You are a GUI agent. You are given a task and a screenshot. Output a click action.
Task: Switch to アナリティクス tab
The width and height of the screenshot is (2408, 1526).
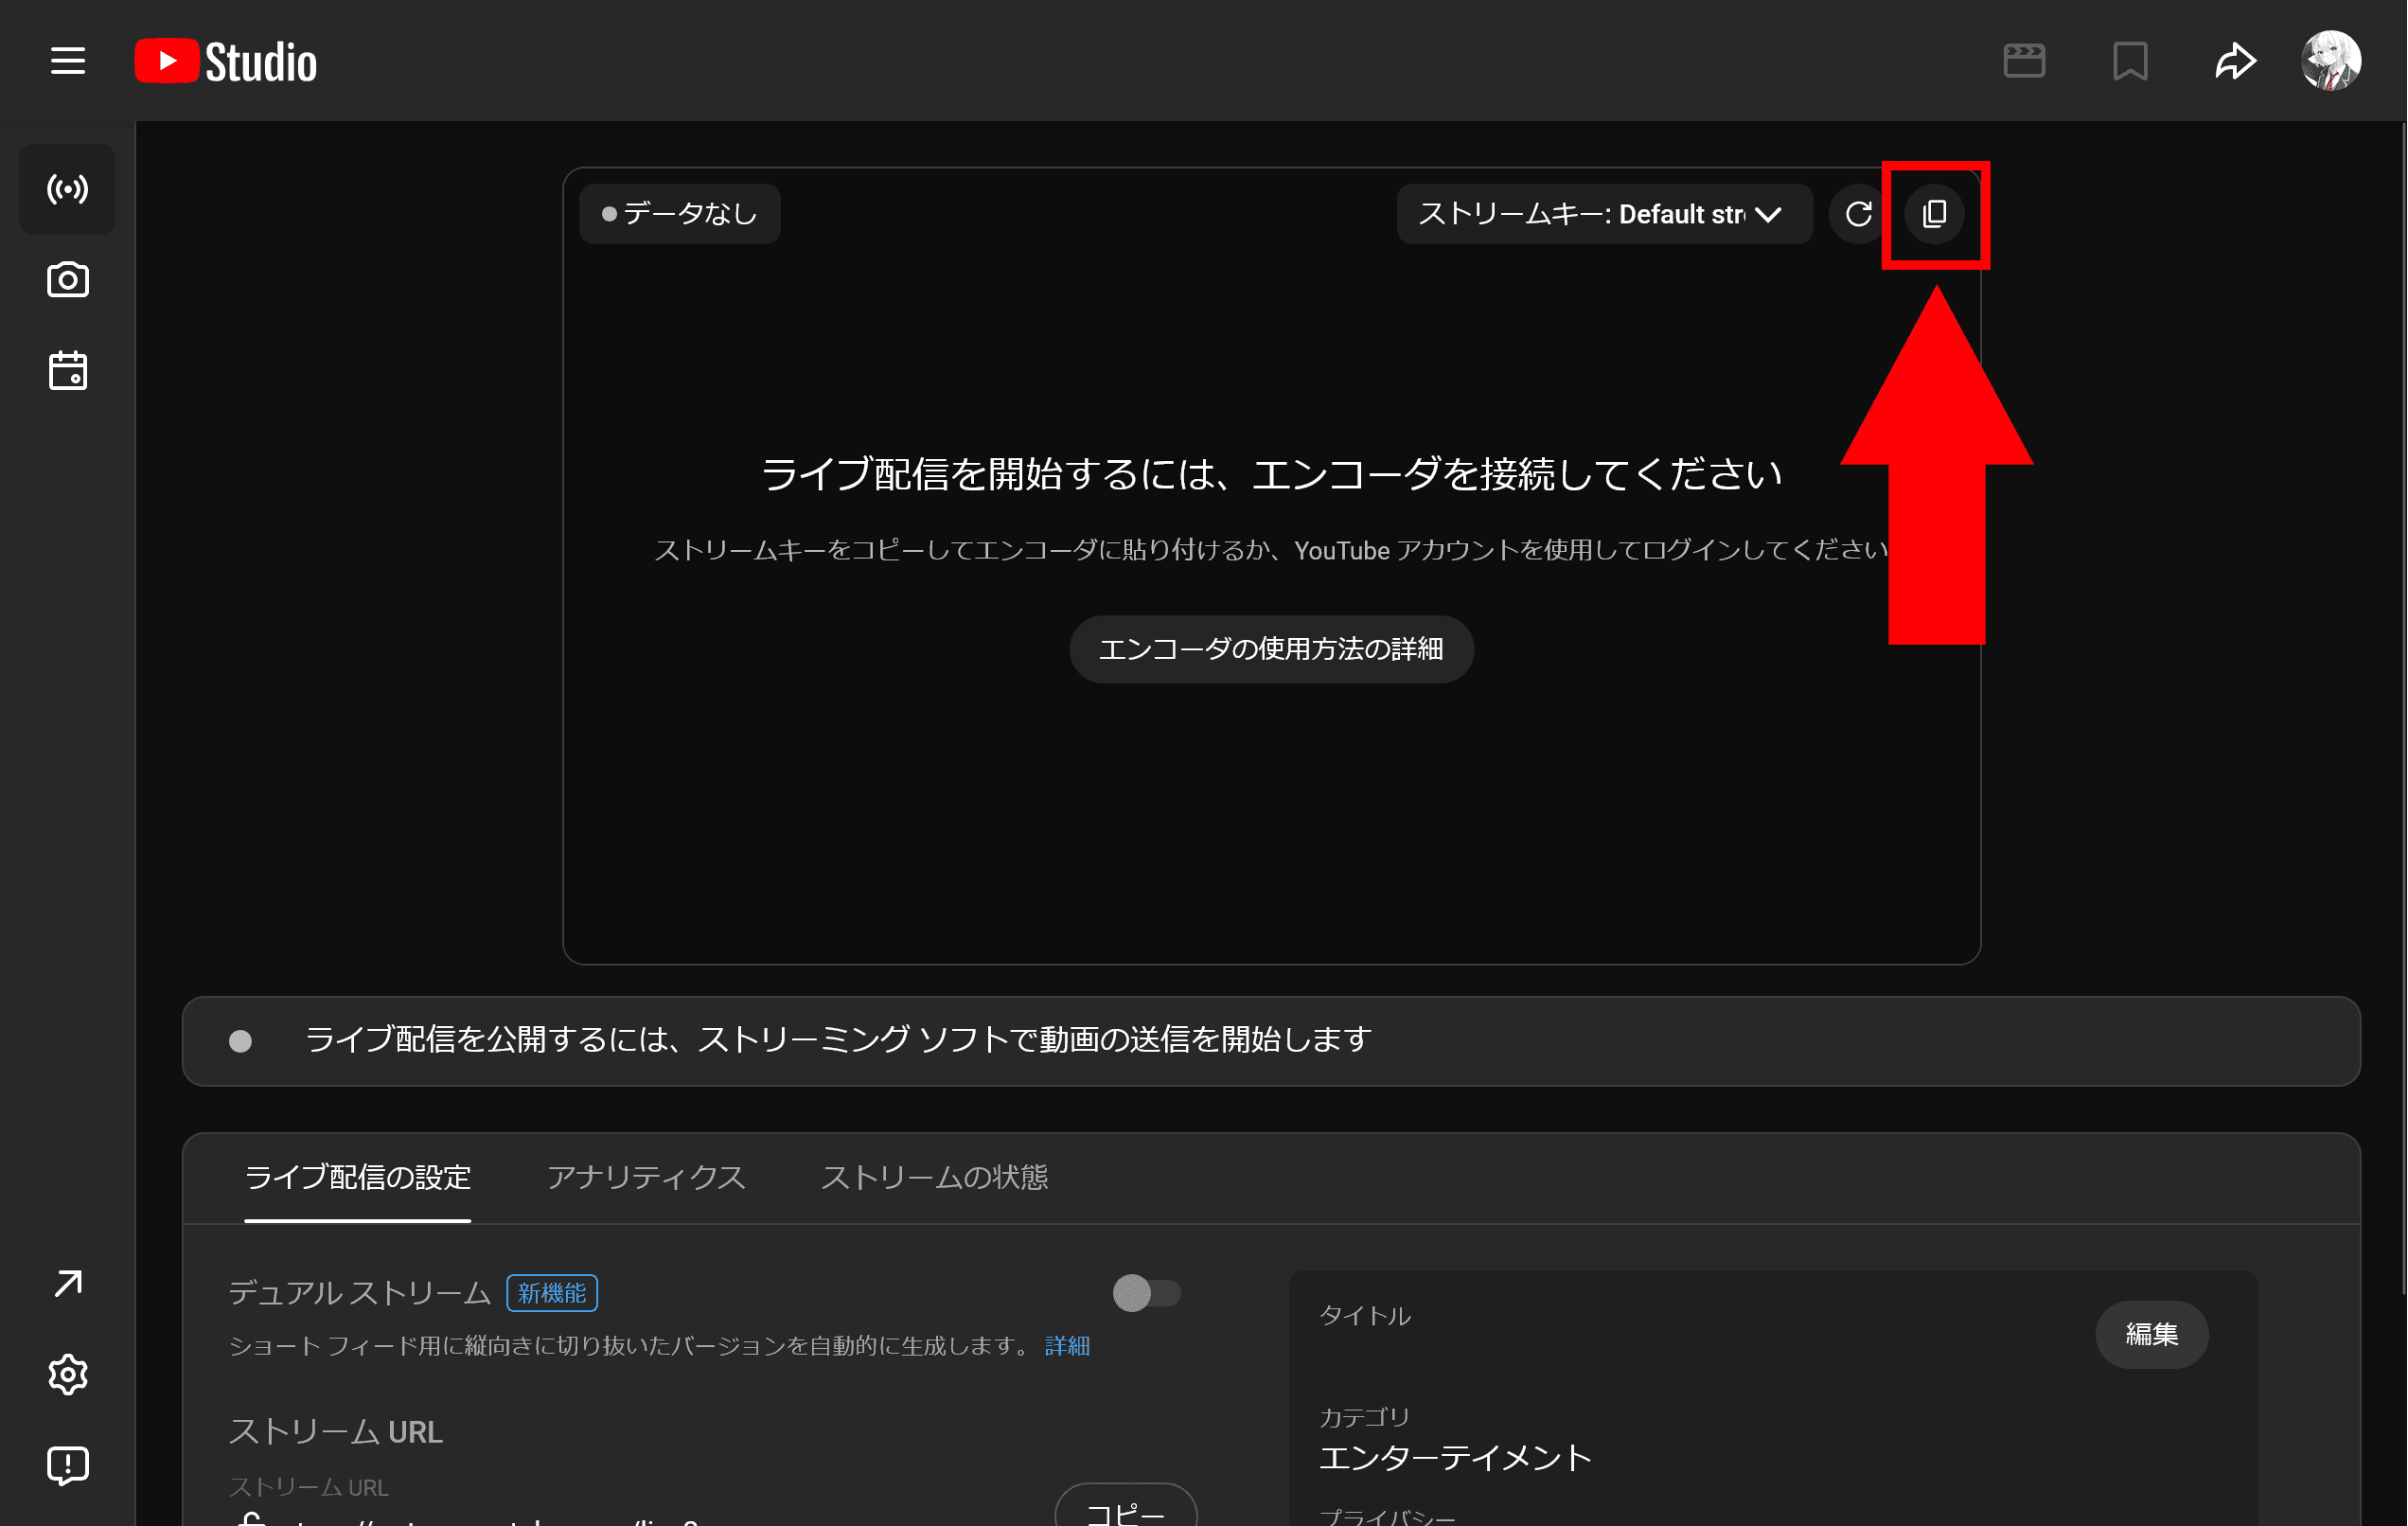(x=646, y=1178)
